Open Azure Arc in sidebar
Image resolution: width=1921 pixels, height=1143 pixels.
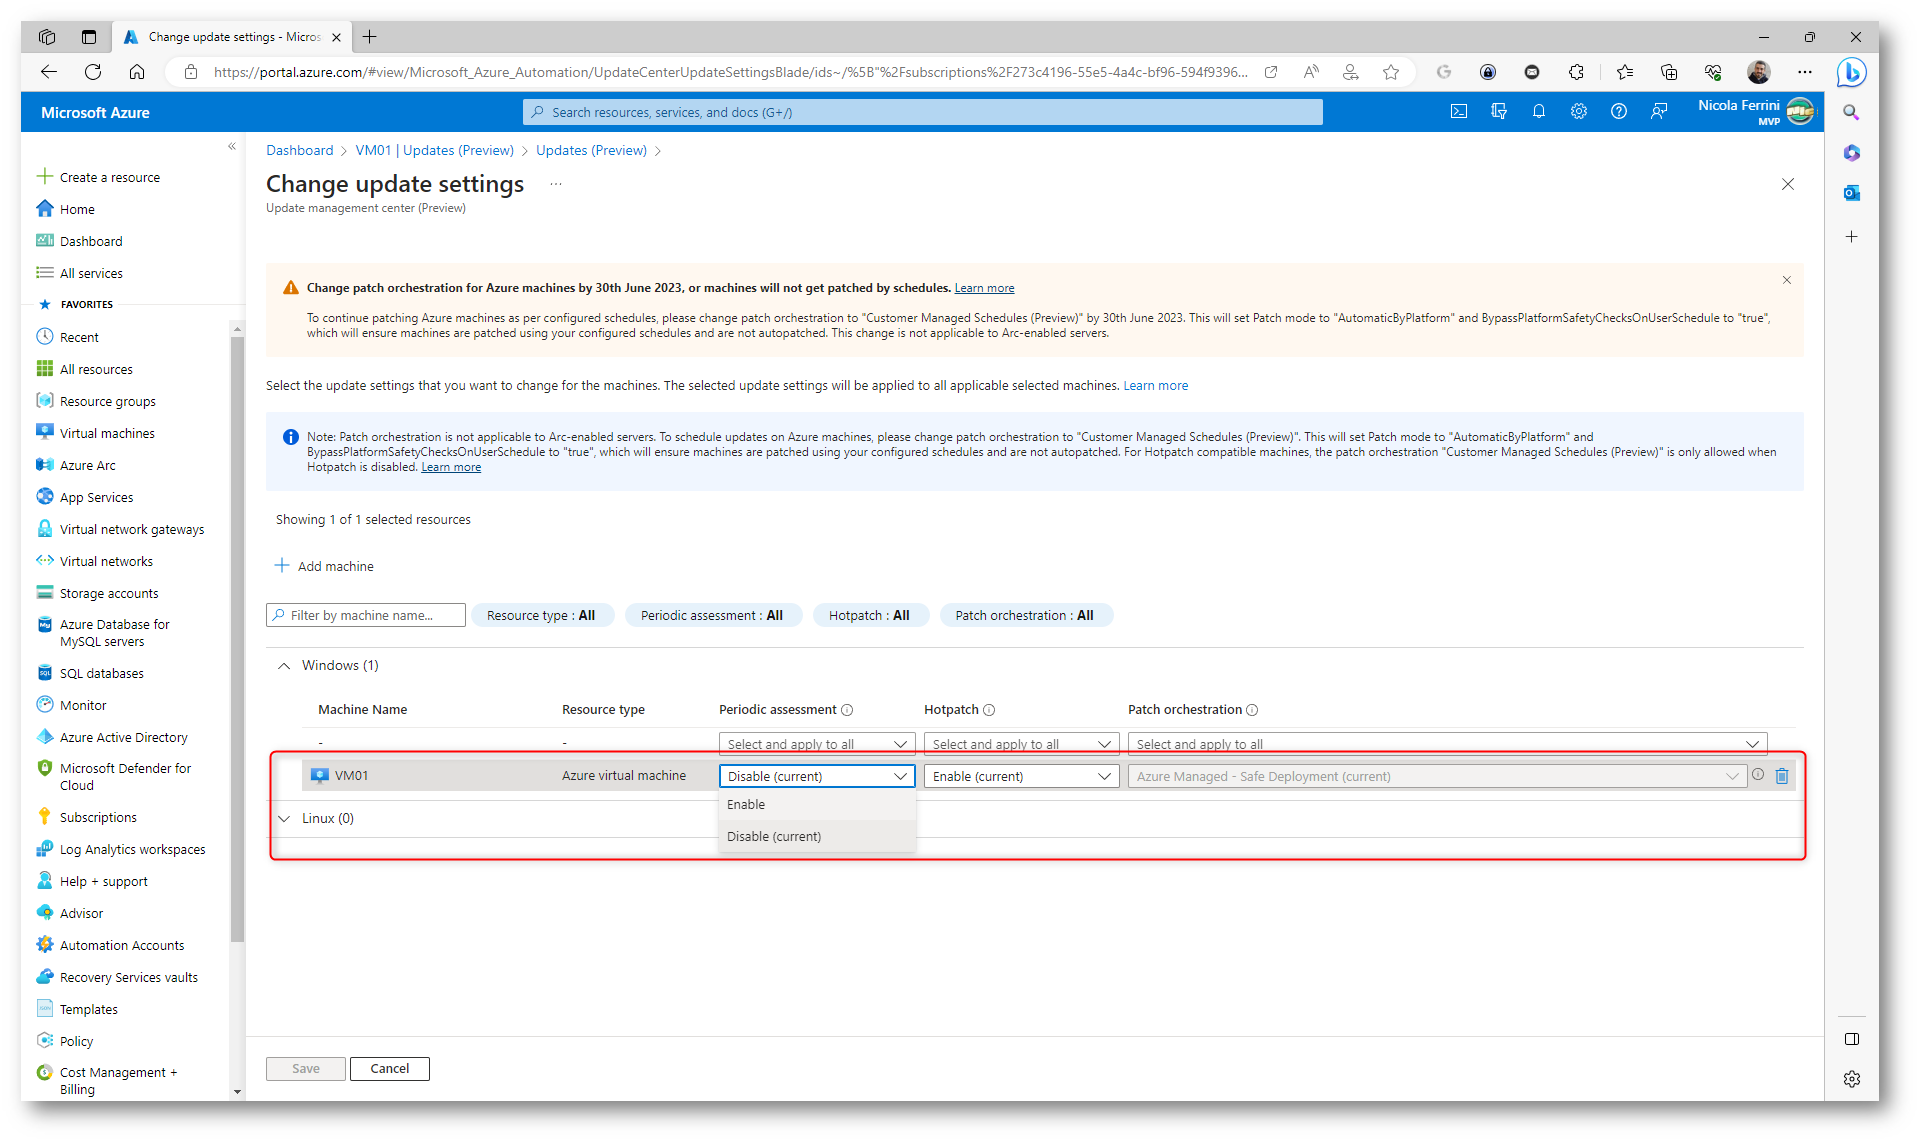click(88, 465)
